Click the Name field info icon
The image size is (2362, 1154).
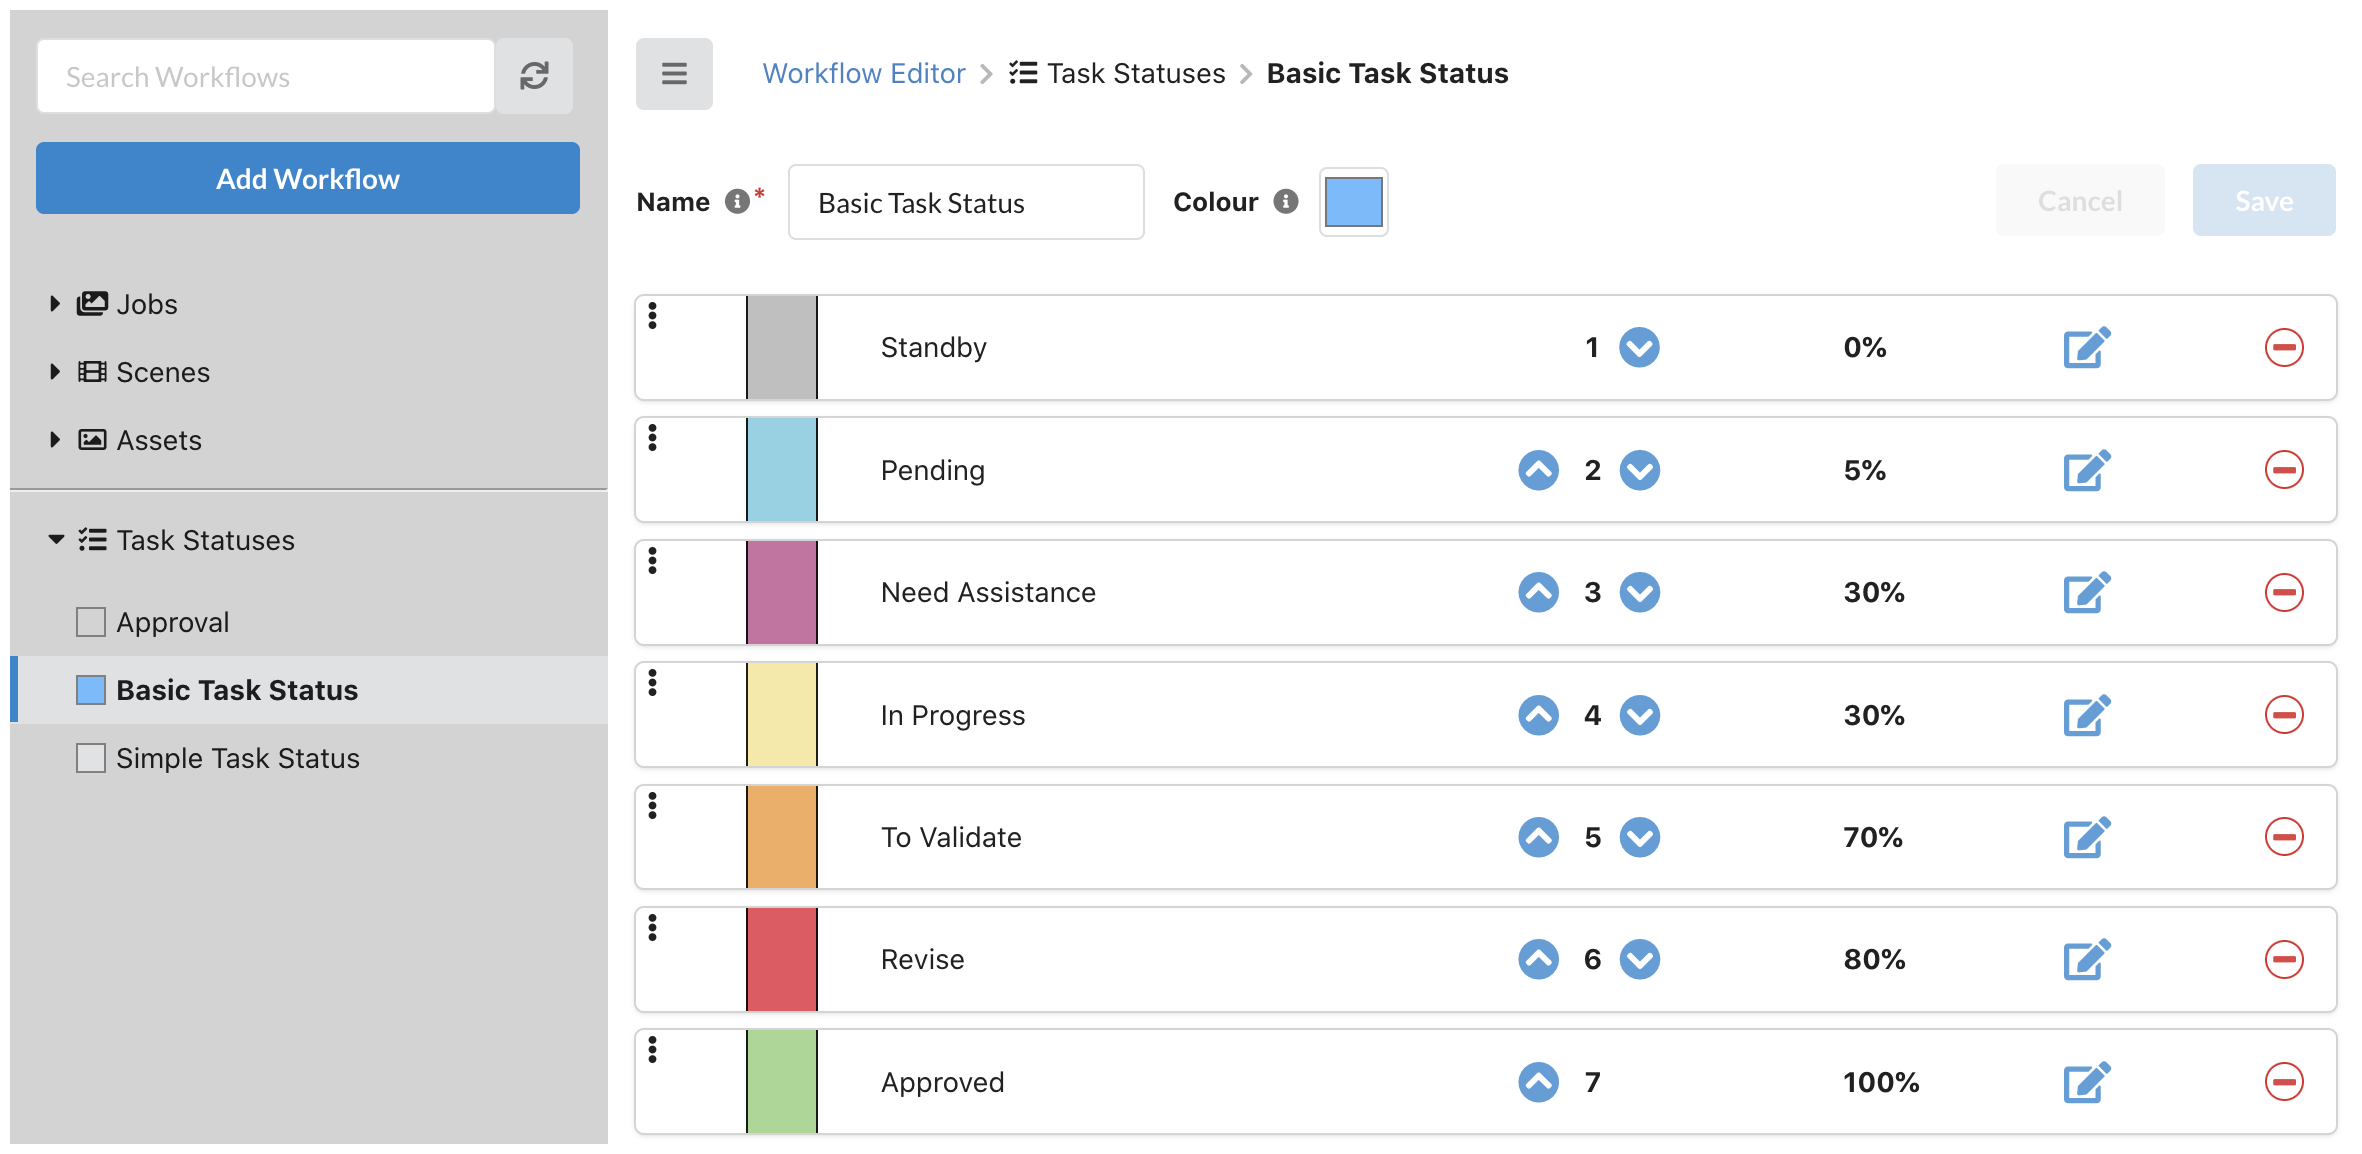(737, 202)
